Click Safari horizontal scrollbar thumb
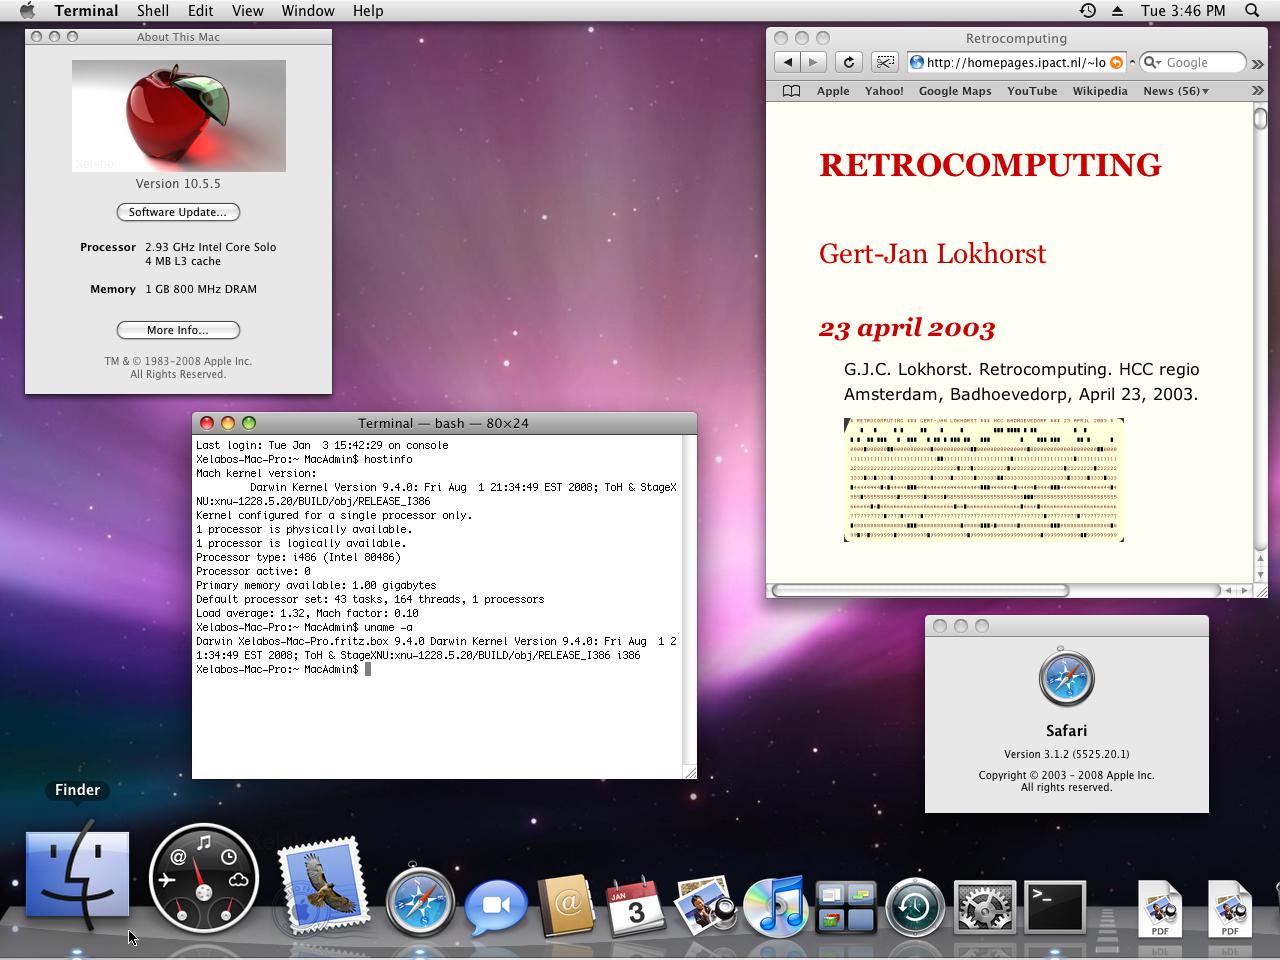The height and width of the screenshot is (960, 1280). point(920,590)
